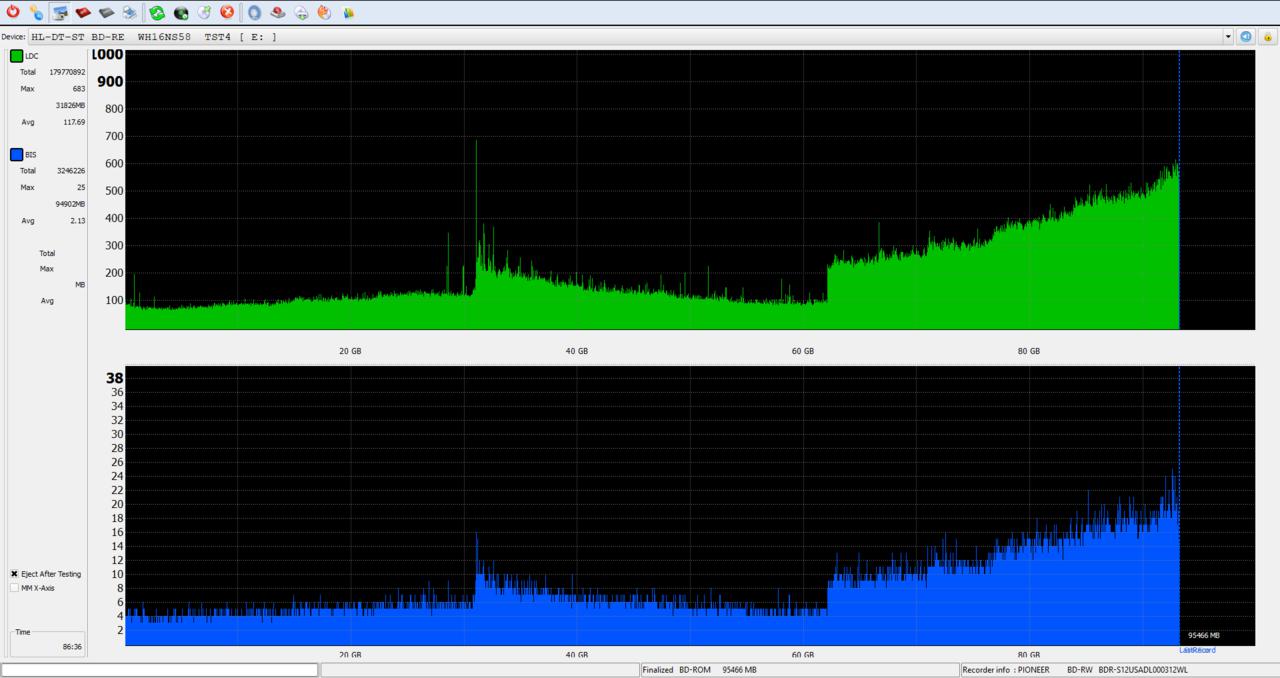
Task: Click the red X stop icon
Action: (227, 12)
